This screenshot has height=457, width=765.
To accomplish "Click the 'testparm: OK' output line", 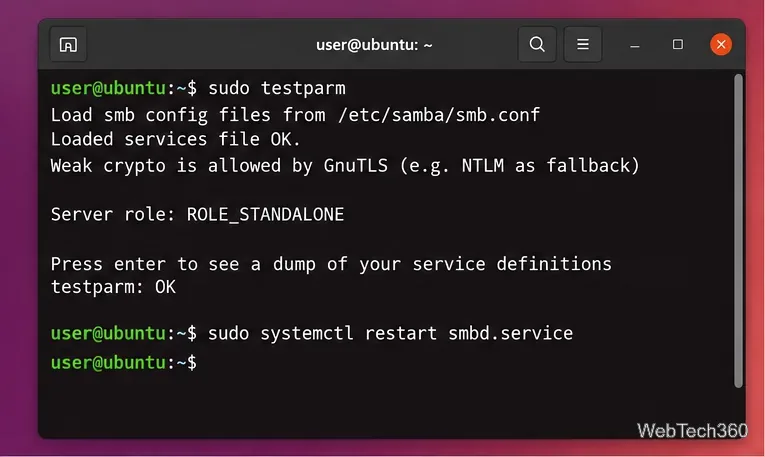I will [x=113, y=287].
